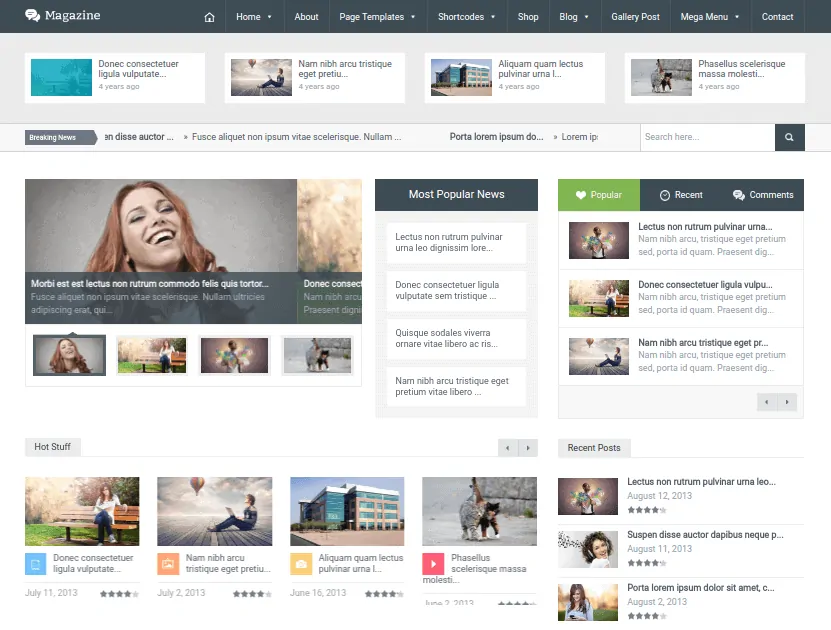Click star rating under August 12, 2013
Image resolution: width=831 pixels, height=630 pixels.
click(647, 510)
